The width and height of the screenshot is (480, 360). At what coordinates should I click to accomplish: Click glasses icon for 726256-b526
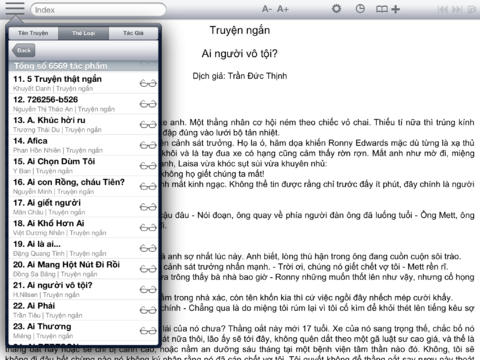(148, 104)
